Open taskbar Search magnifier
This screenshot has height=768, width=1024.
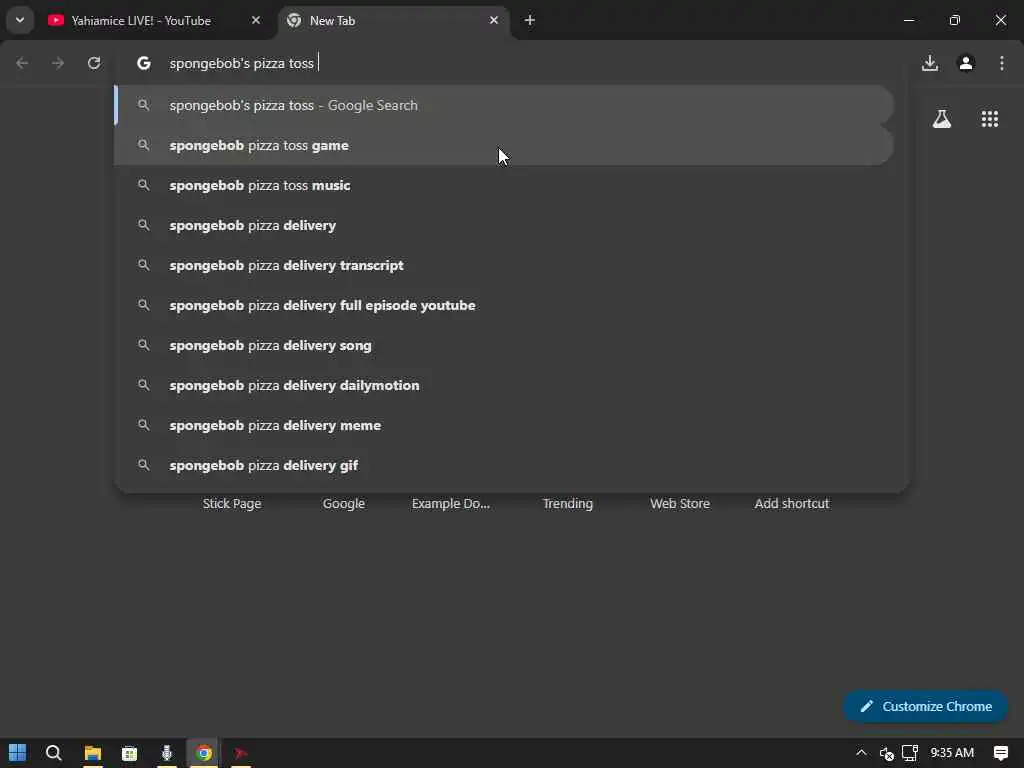pyautogui.click(x=54, y=753)
